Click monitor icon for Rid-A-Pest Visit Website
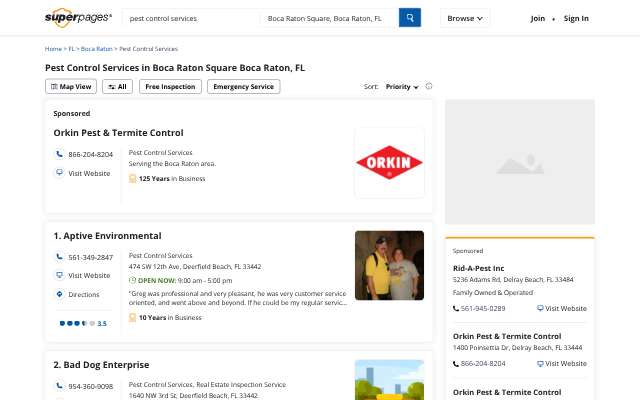 click(540, 308)
